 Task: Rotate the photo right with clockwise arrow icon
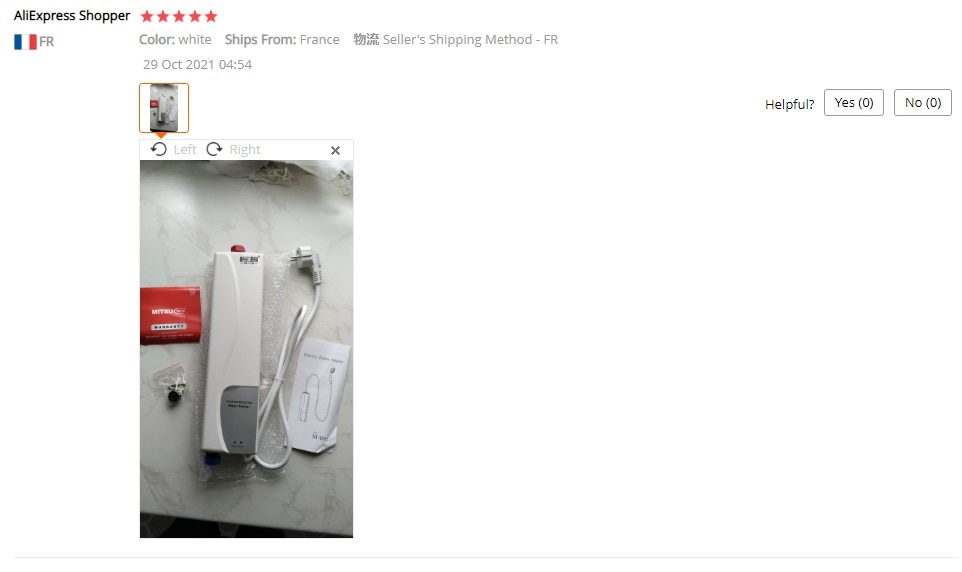(214, 149)
